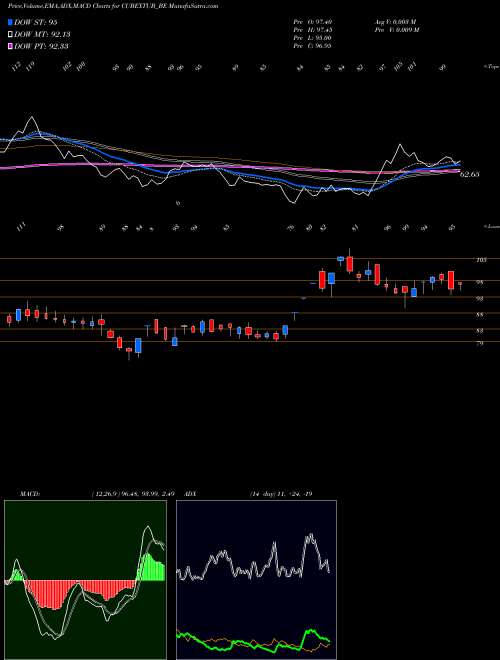
Task: Click the 'Pre H: 97.45' high value
Action: (314, 30)
